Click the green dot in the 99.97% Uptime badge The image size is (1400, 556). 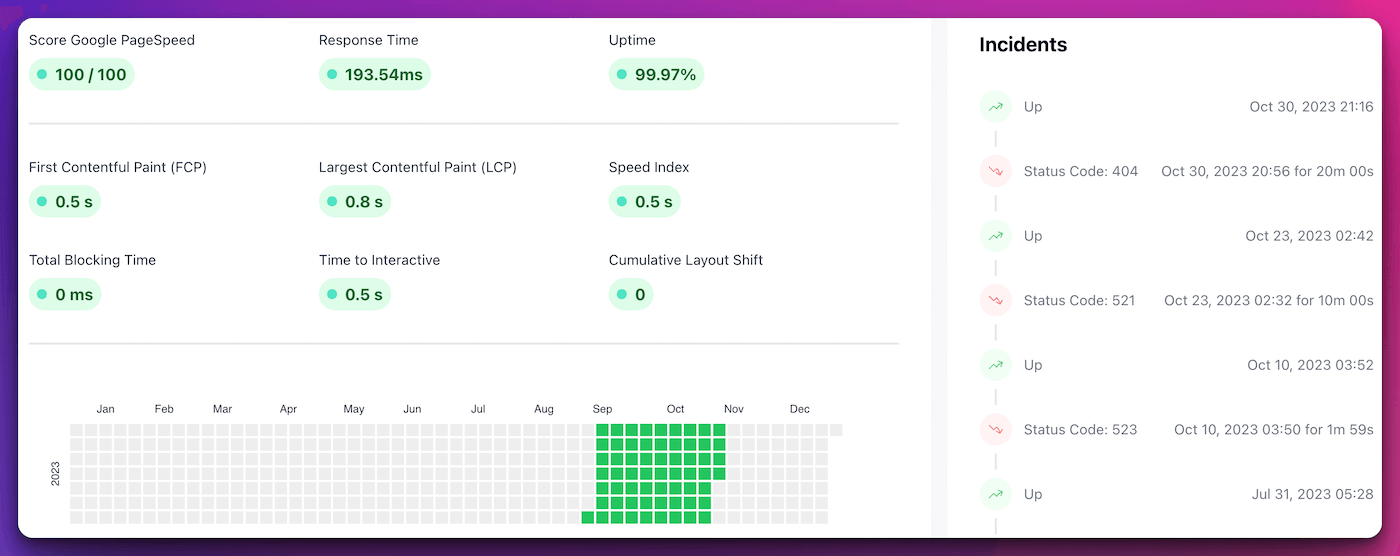pyautogui.click(x=622, y=74)
